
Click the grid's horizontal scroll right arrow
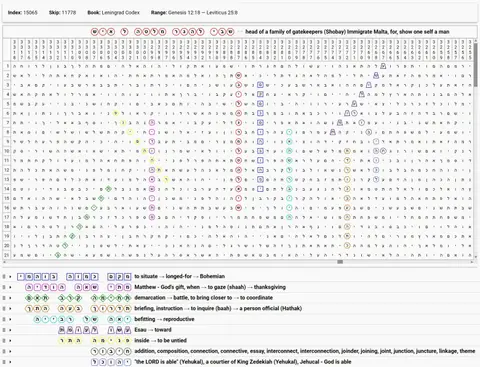click(x=472, y=262)
